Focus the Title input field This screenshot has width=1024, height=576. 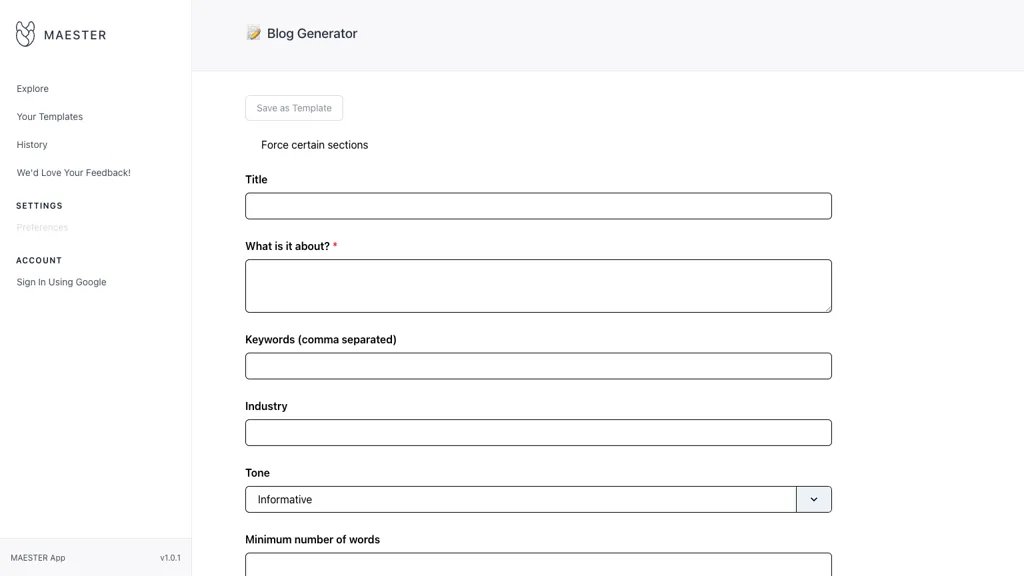(x=538, y=206)
